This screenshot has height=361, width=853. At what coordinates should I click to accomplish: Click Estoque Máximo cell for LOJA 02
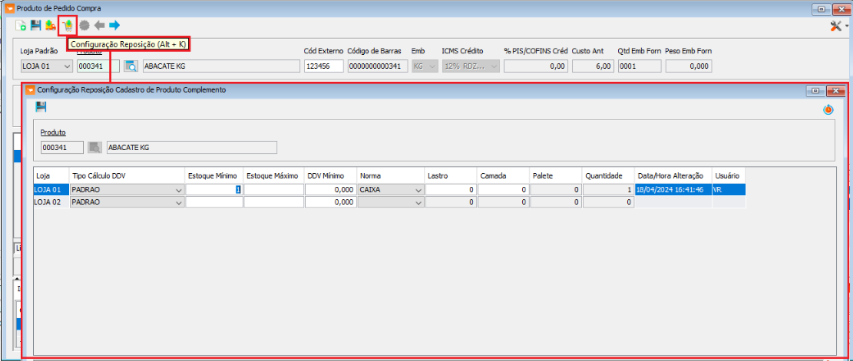tap(274, 202)
